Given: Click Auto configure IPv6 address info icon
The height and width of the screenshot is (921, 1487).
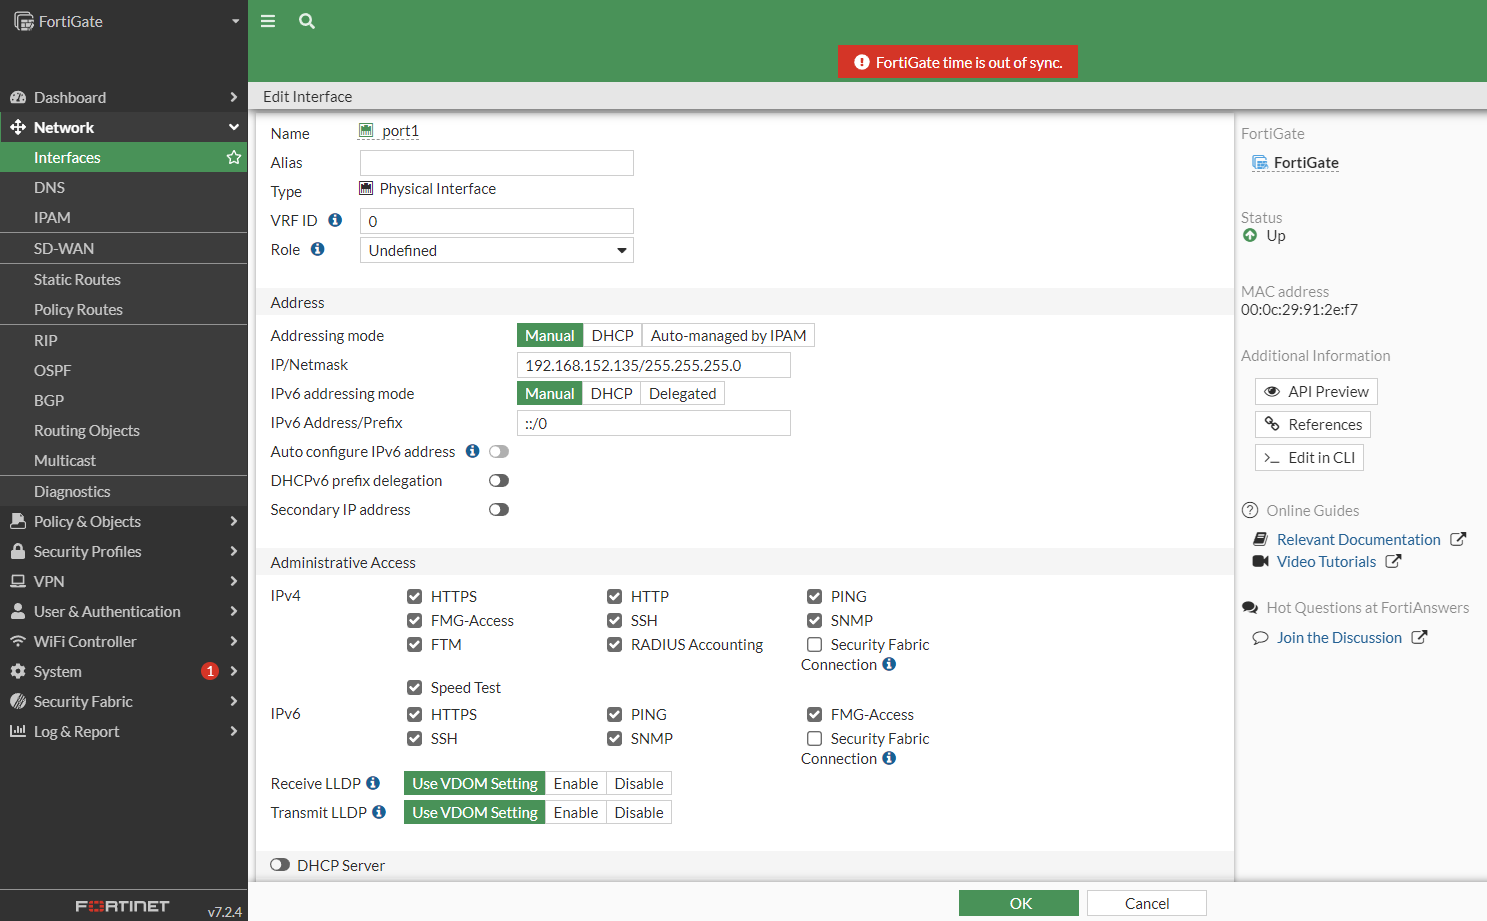Looking at the screenshot, I should tap(472, 451).
